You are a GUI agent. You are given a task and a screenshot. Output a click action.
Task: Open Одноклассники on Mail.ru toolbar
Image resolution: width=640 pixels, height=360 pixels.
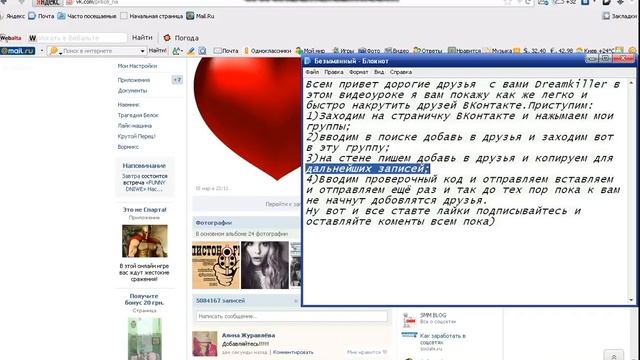(267, 51)
